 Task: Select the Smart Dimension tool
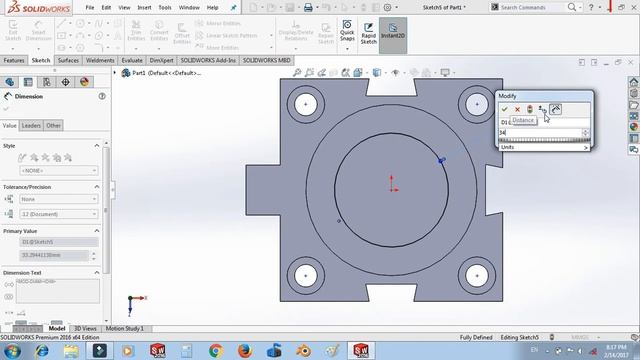click(x=38, y=30)
